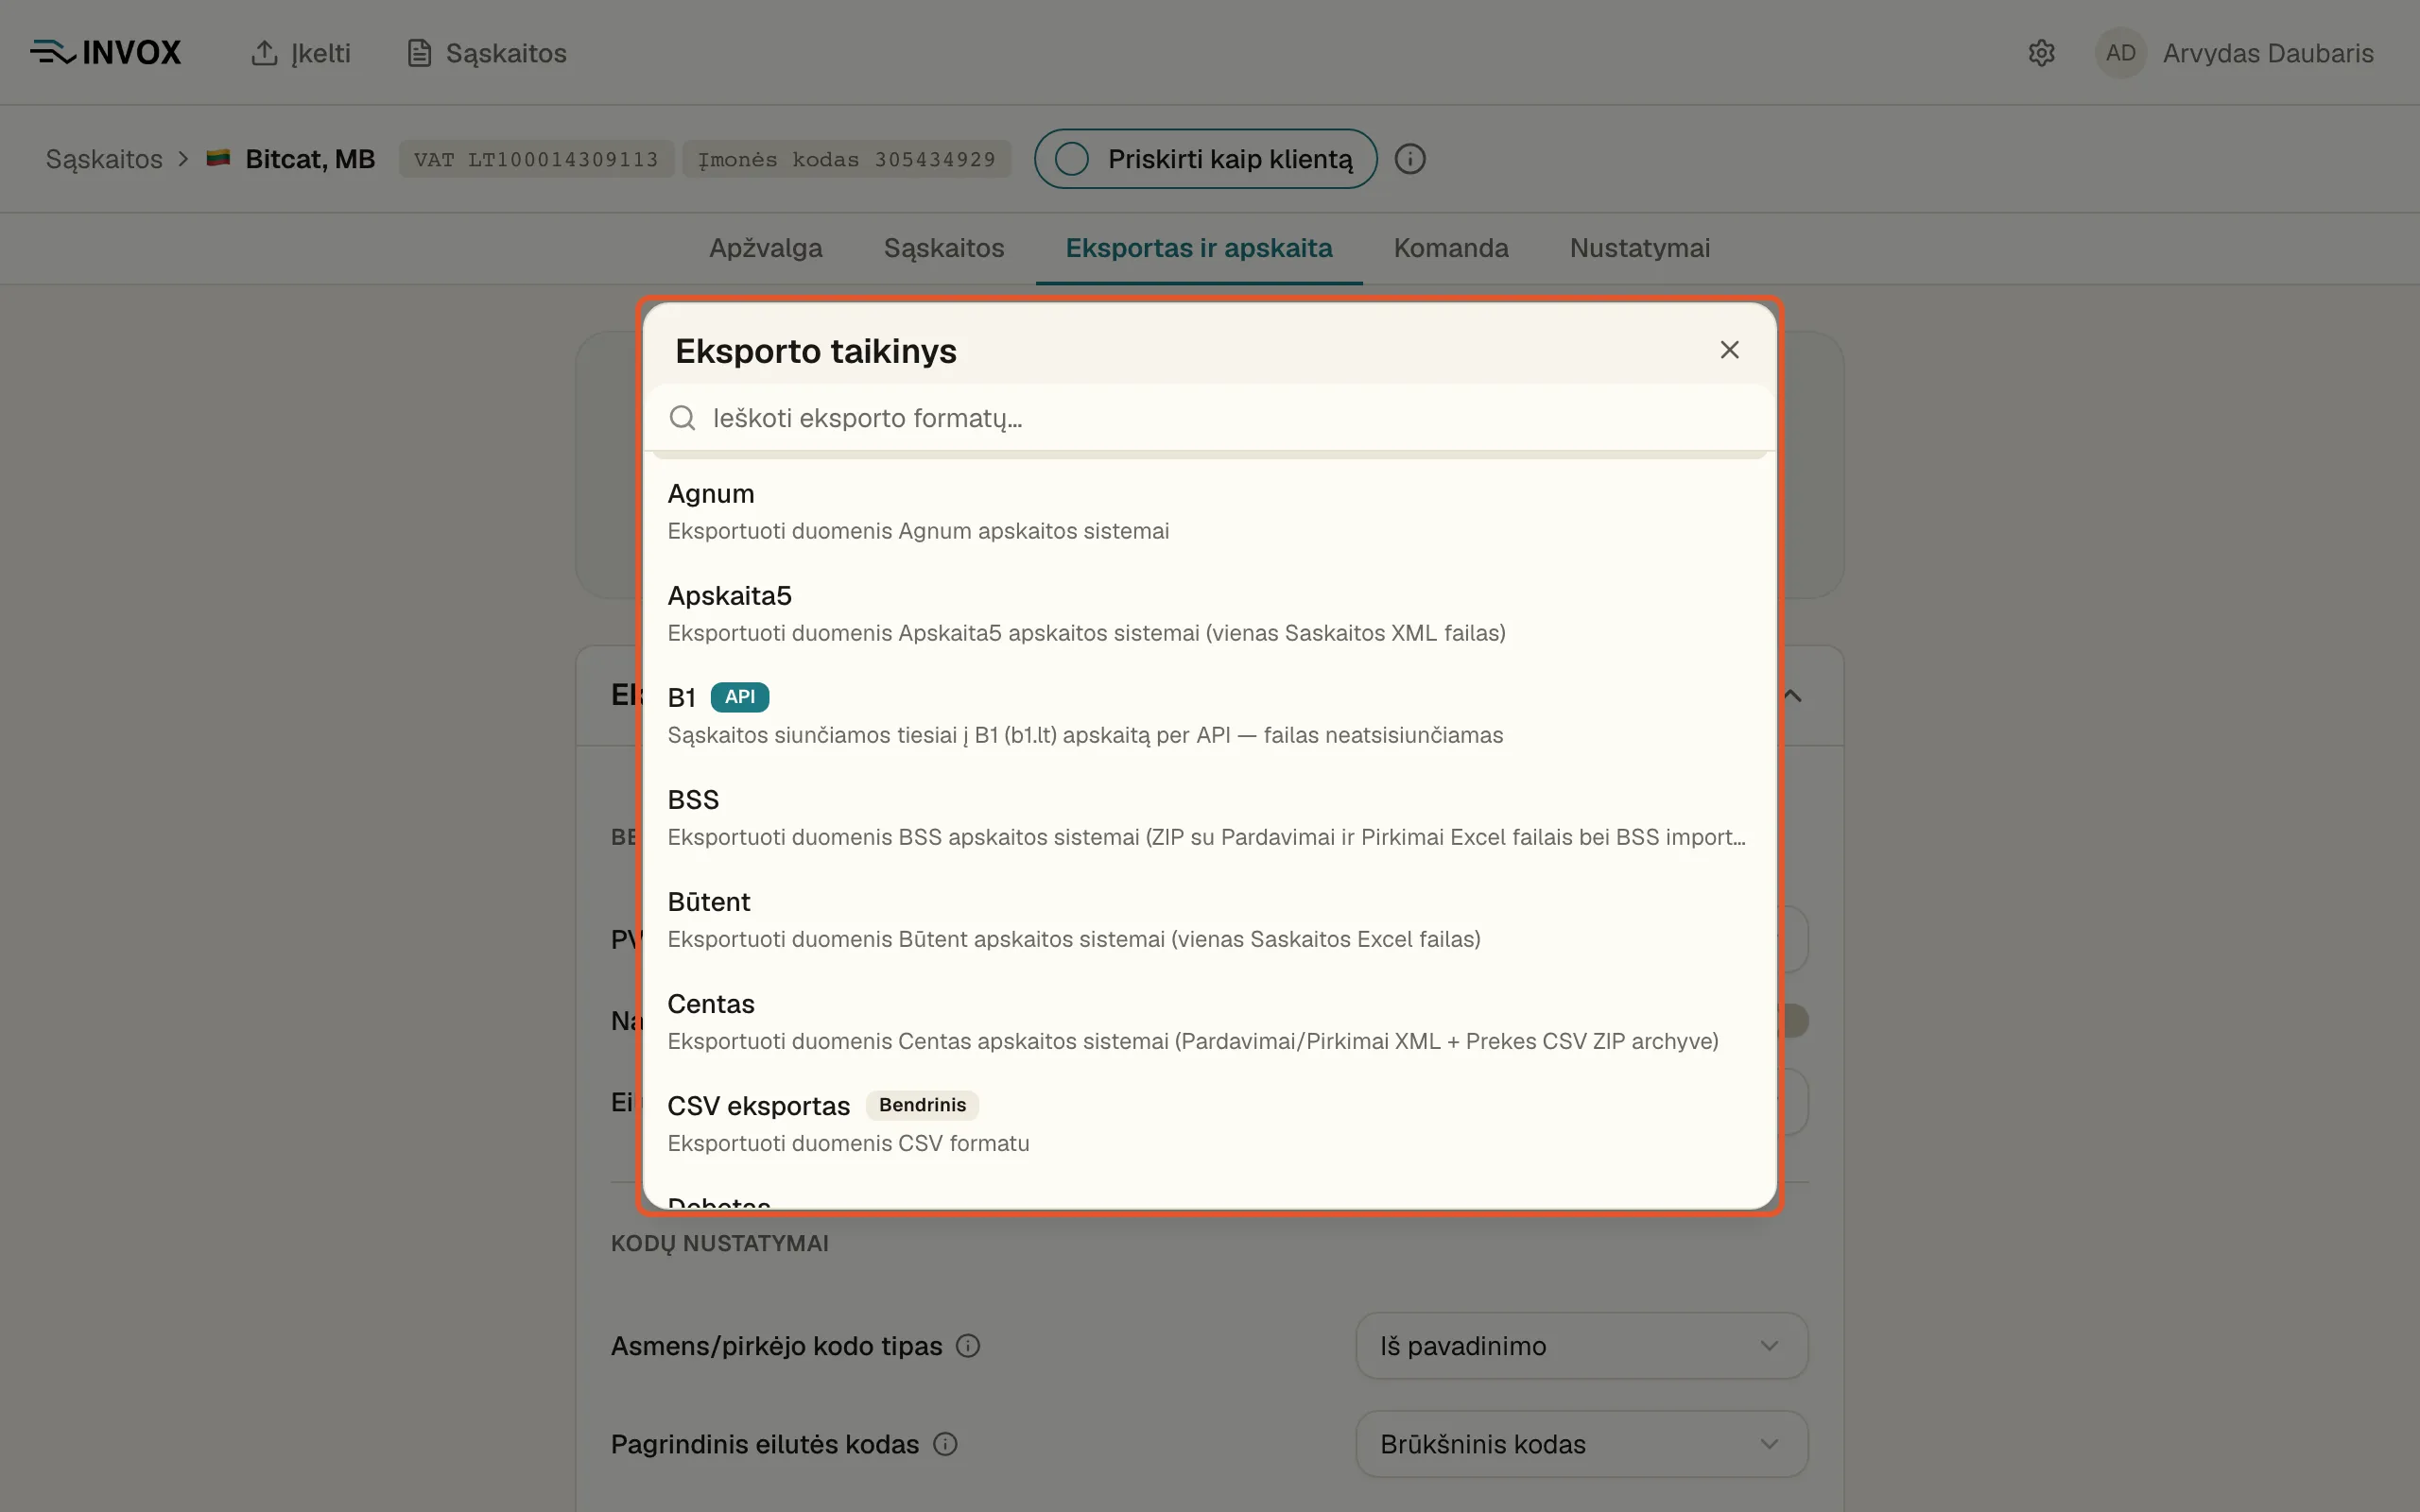Click the API badge next to B1
This screenshot has width=2420, height=1512.
click(740, 697)
